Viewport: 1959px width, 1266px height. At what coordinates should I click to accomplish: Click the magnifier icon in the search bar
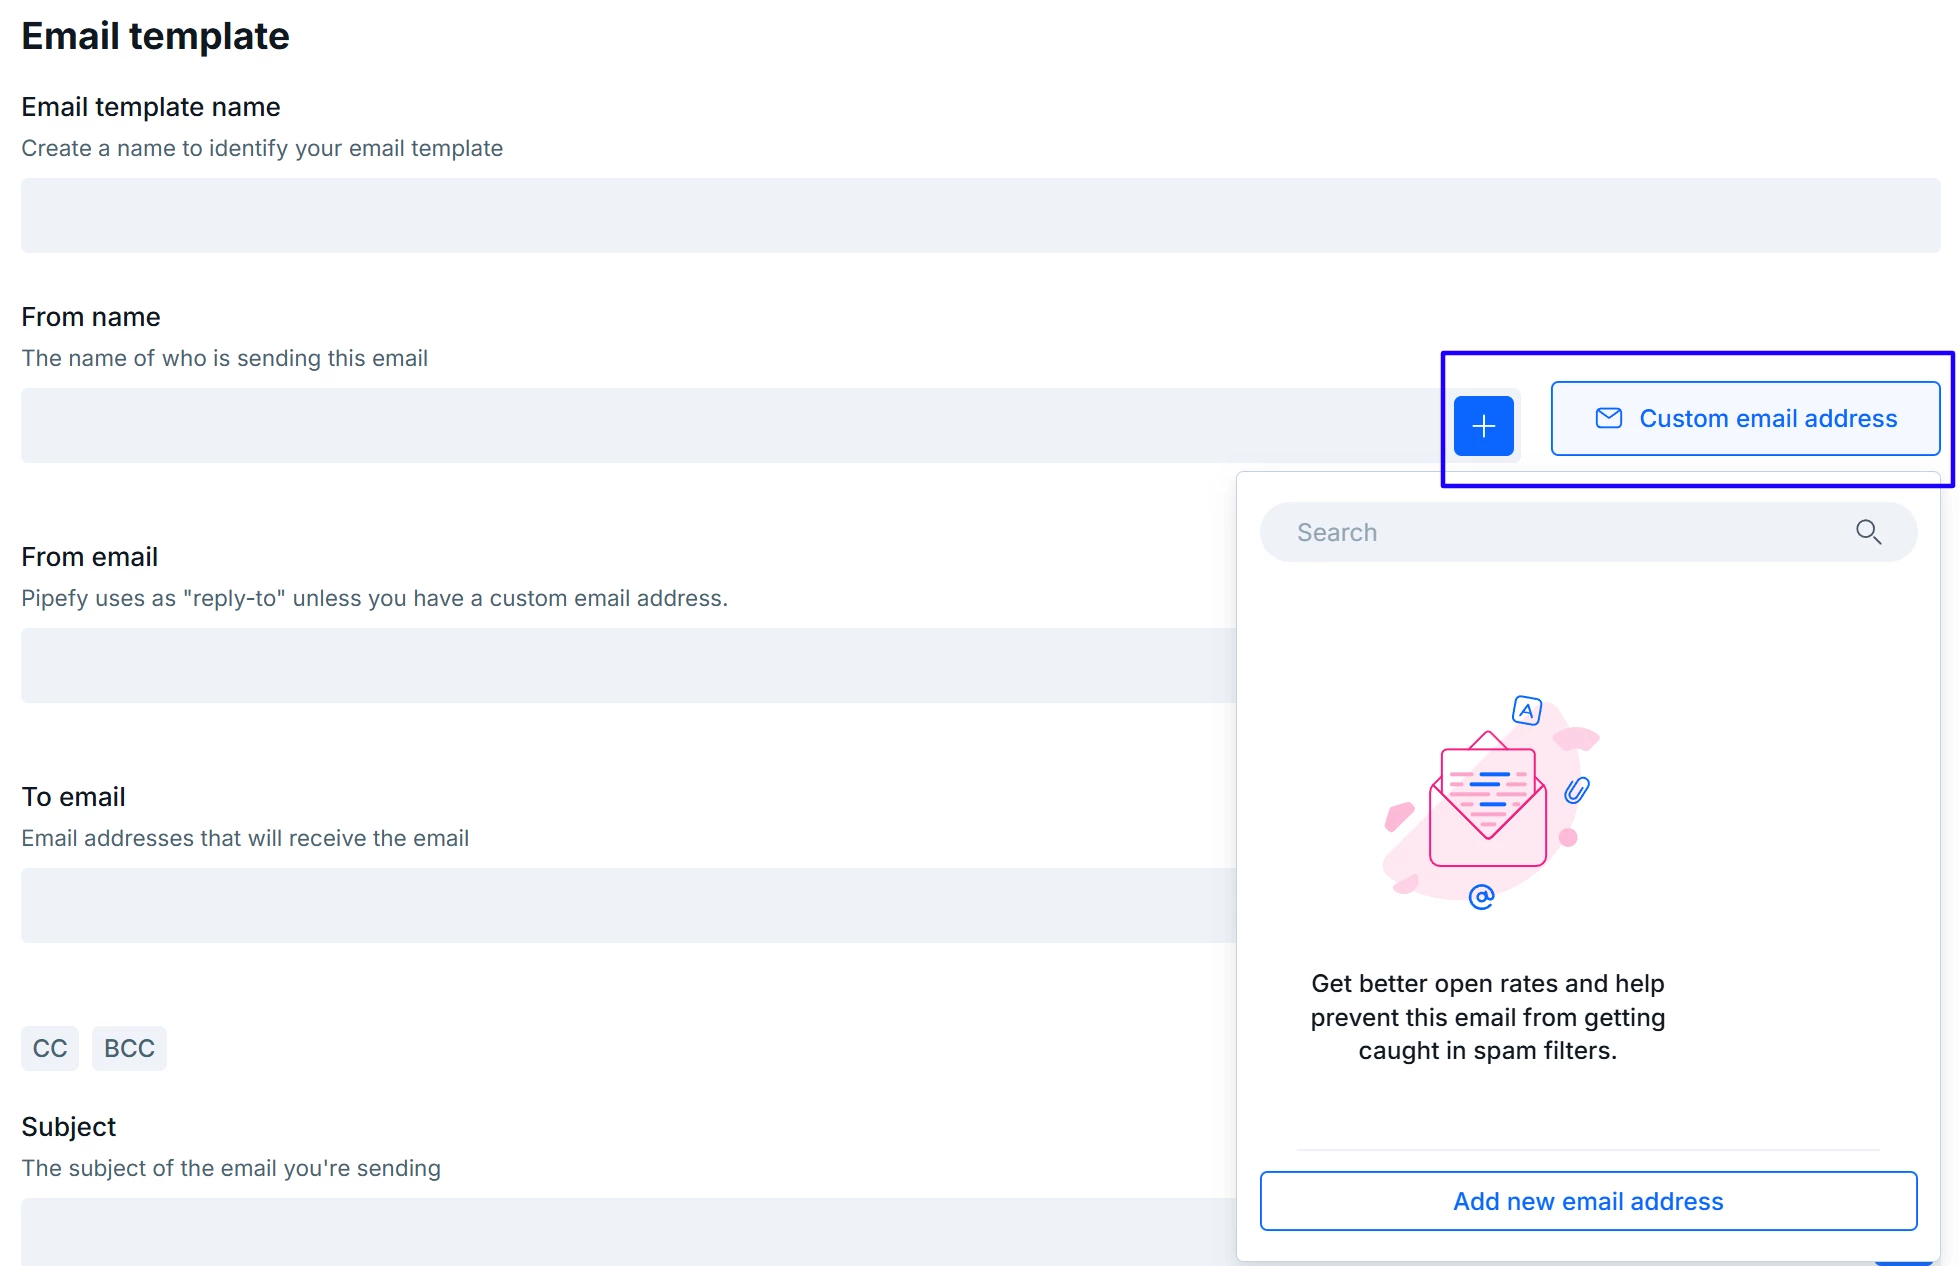click(1868, 532)
